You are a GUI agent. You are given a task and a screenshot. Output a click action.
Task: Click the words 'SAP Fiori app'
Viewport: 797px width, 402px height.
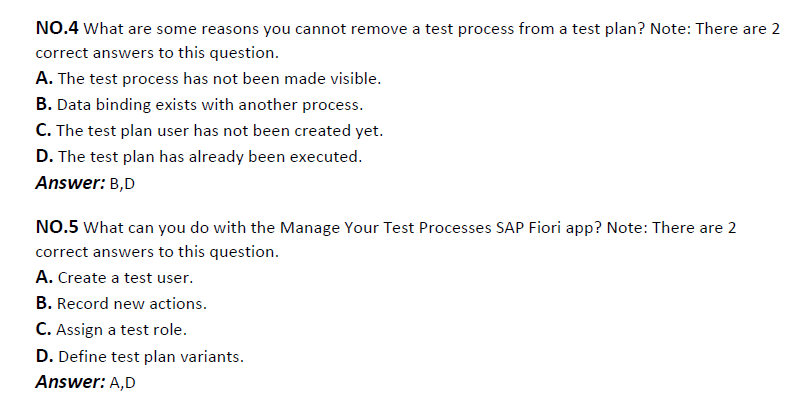(548, 228)
